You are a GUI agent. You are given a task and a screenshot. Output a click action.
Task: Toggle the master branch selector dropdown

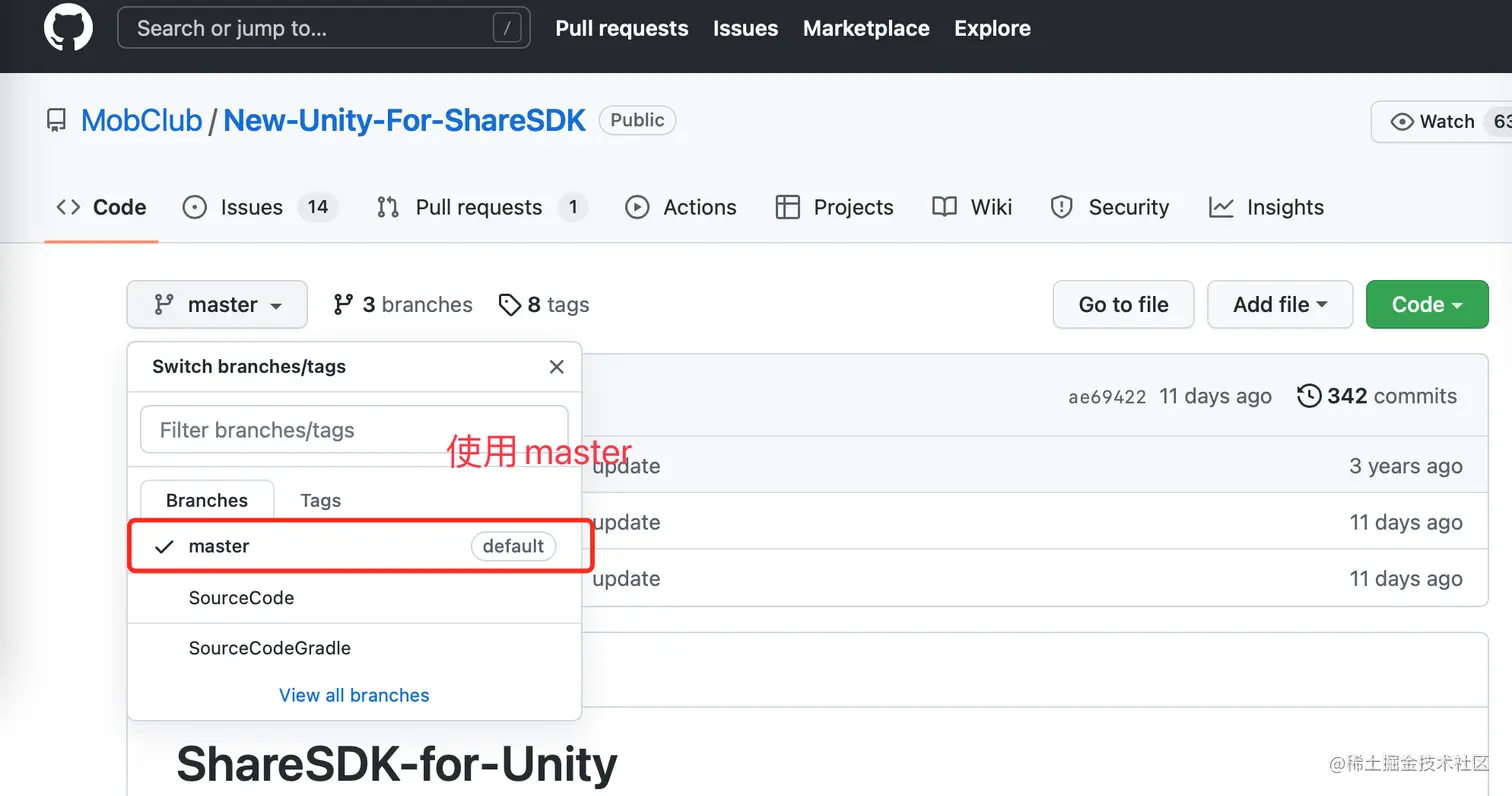pyautogui.click(x=217, y=304)
